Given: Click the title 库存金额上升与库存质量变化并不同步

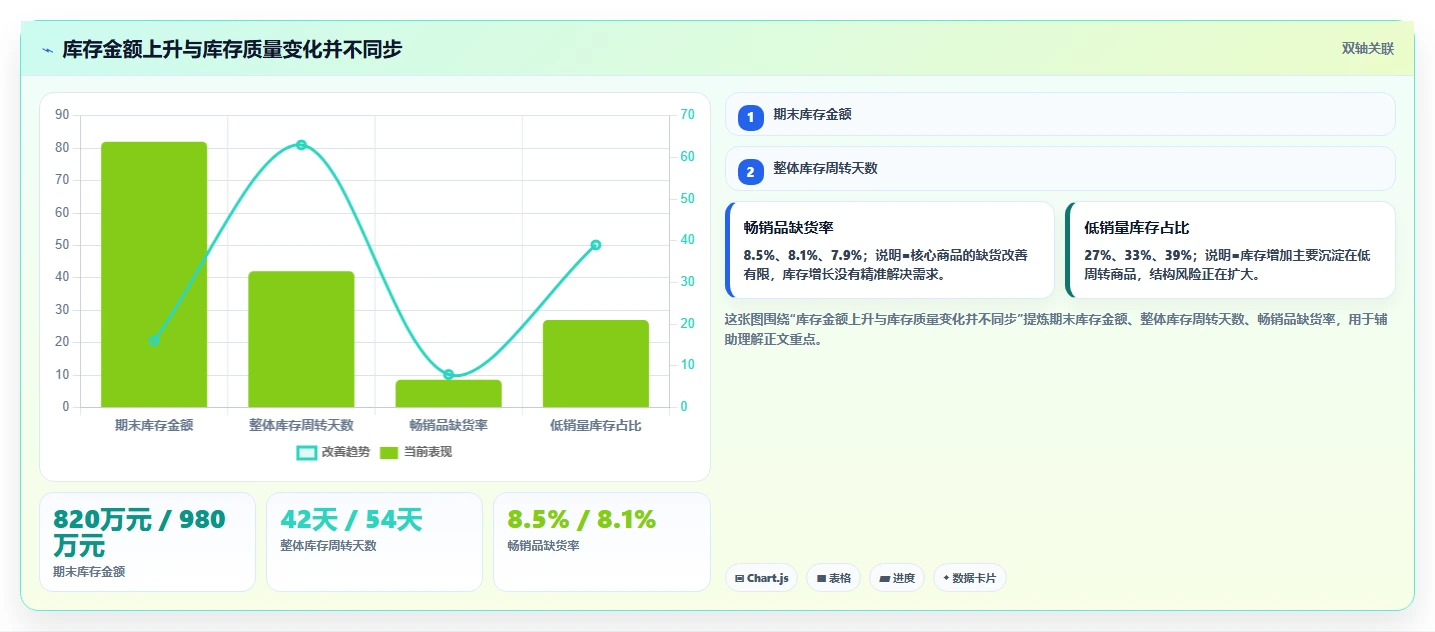Looking at the screenshot, I should point(233,50).
